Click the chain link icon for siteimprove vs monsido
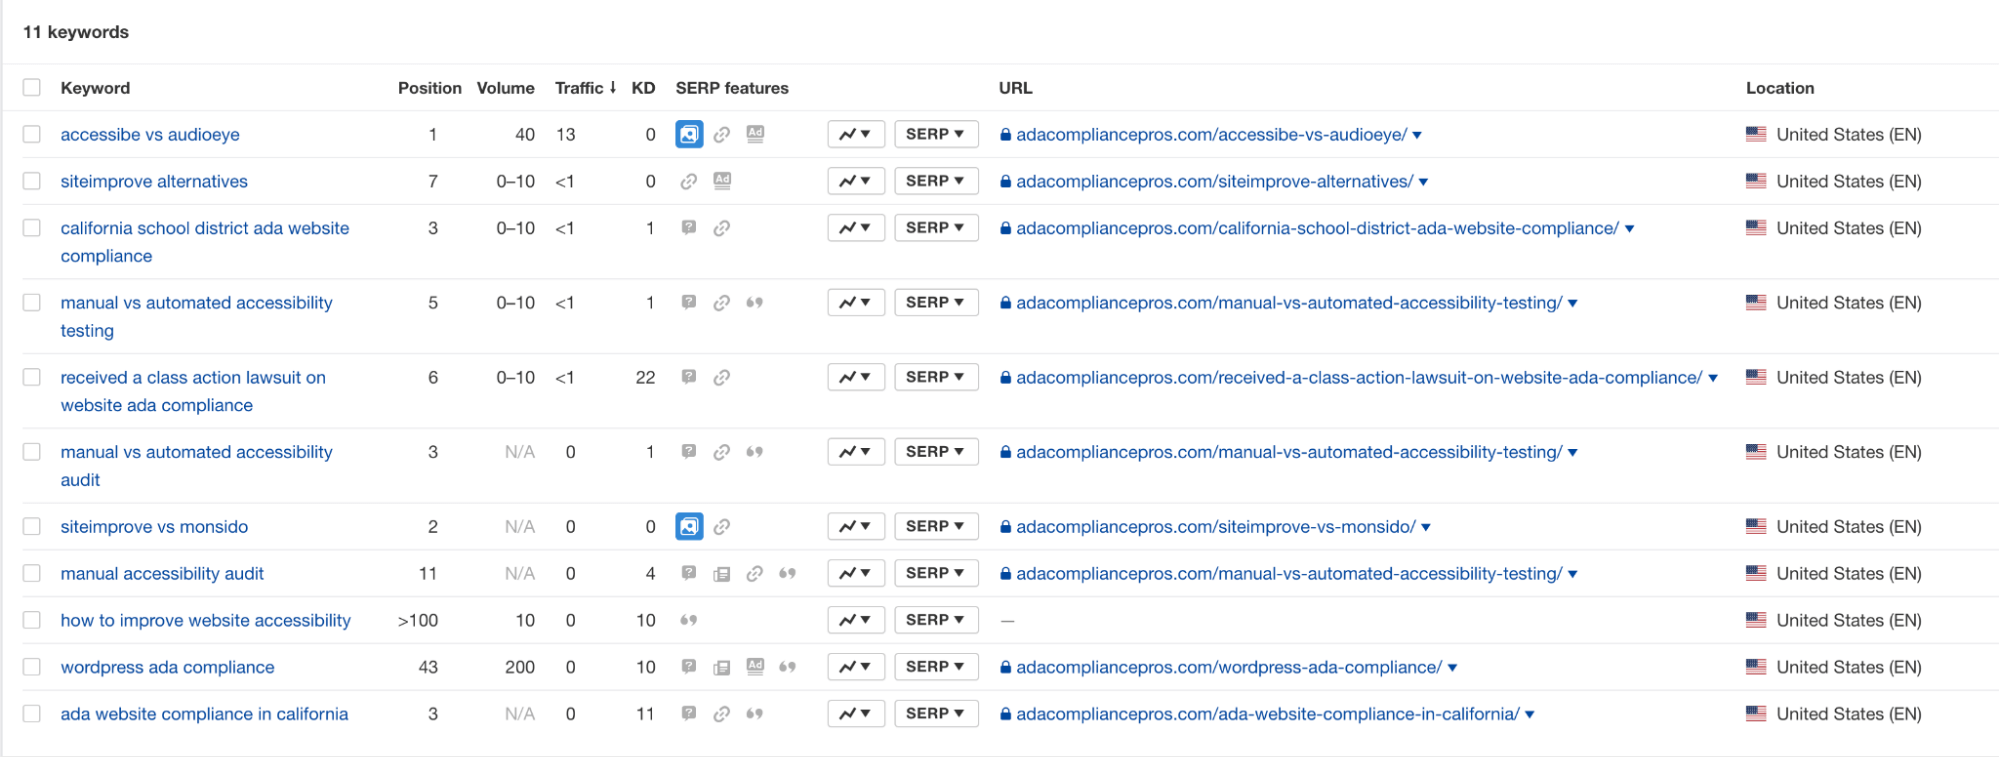 (x=722, y=526)
